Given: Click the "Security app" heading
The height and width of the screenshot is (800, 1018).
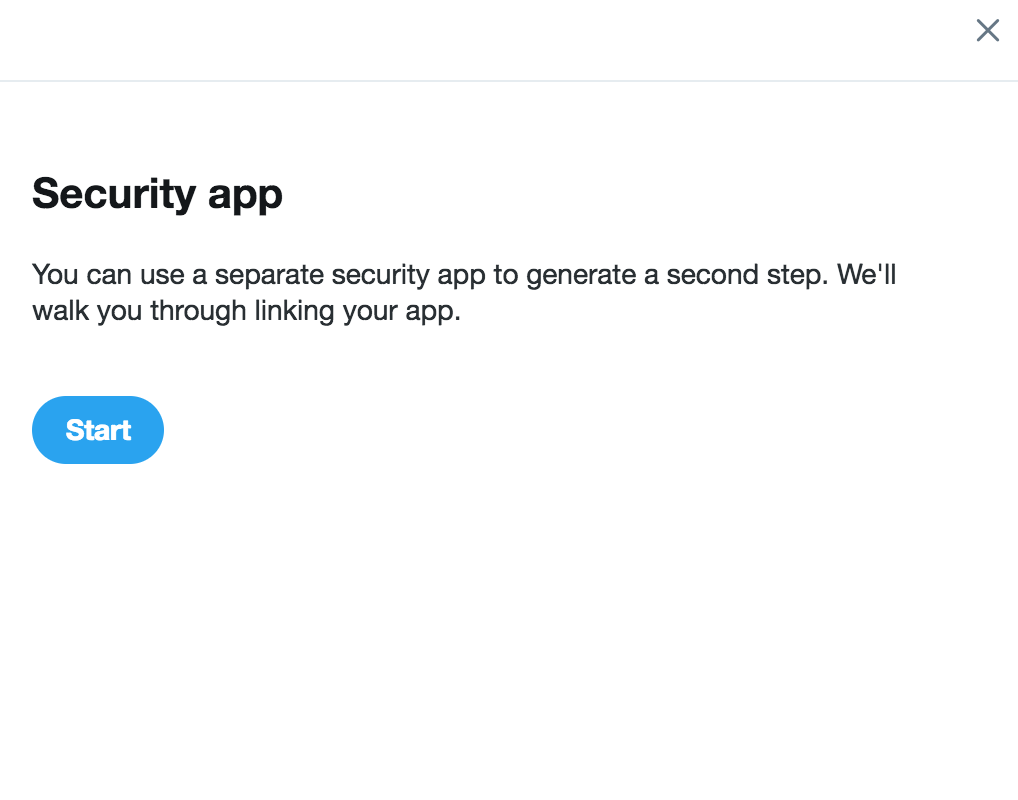Looking at the screenshot, I should click(157, 193).
